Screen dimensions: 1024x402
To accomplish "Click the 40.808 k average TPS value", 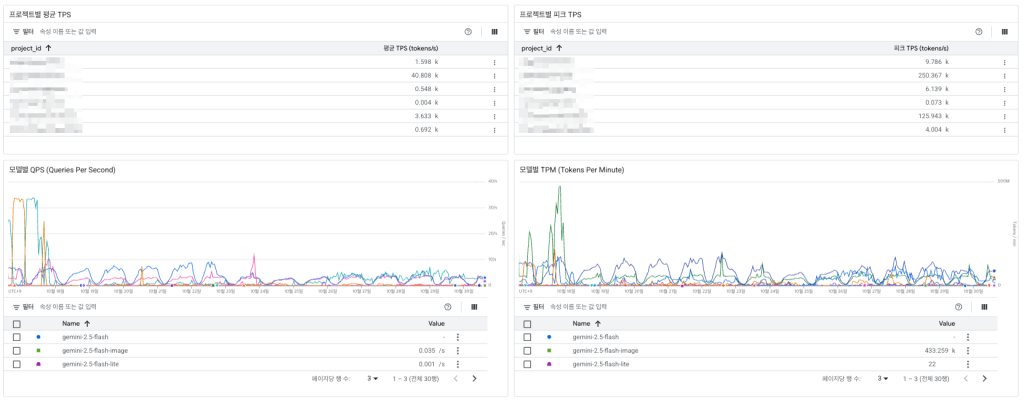I will [424, 76].
